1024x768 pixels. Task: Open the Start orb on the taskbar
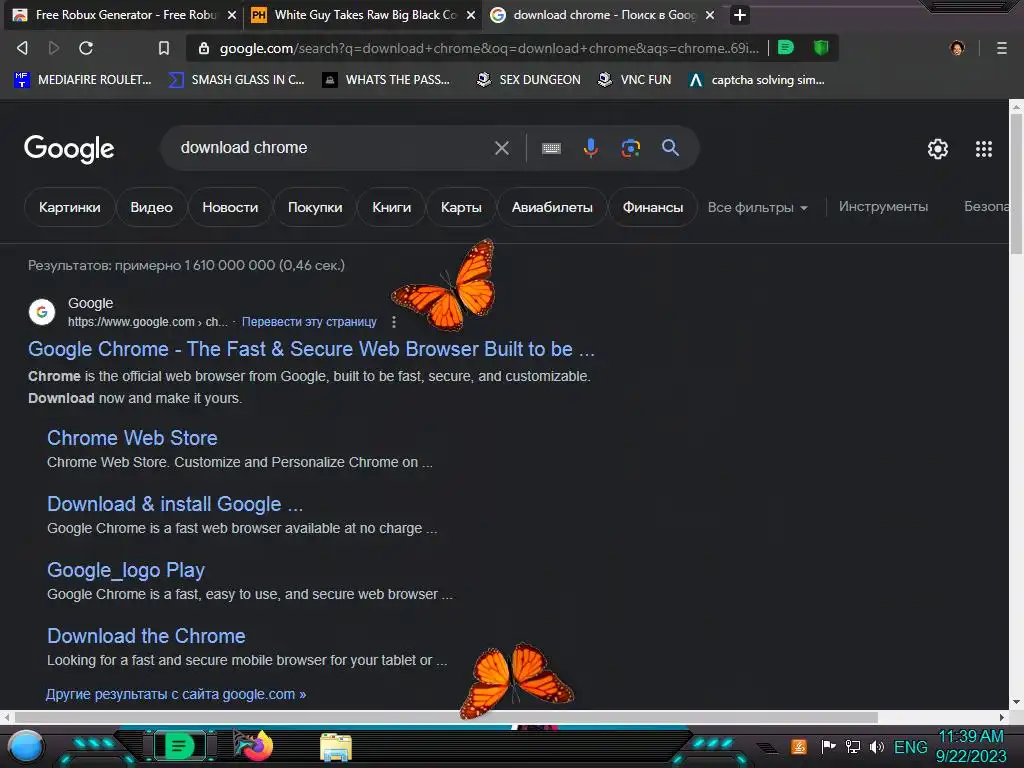[x=26, y=747]
